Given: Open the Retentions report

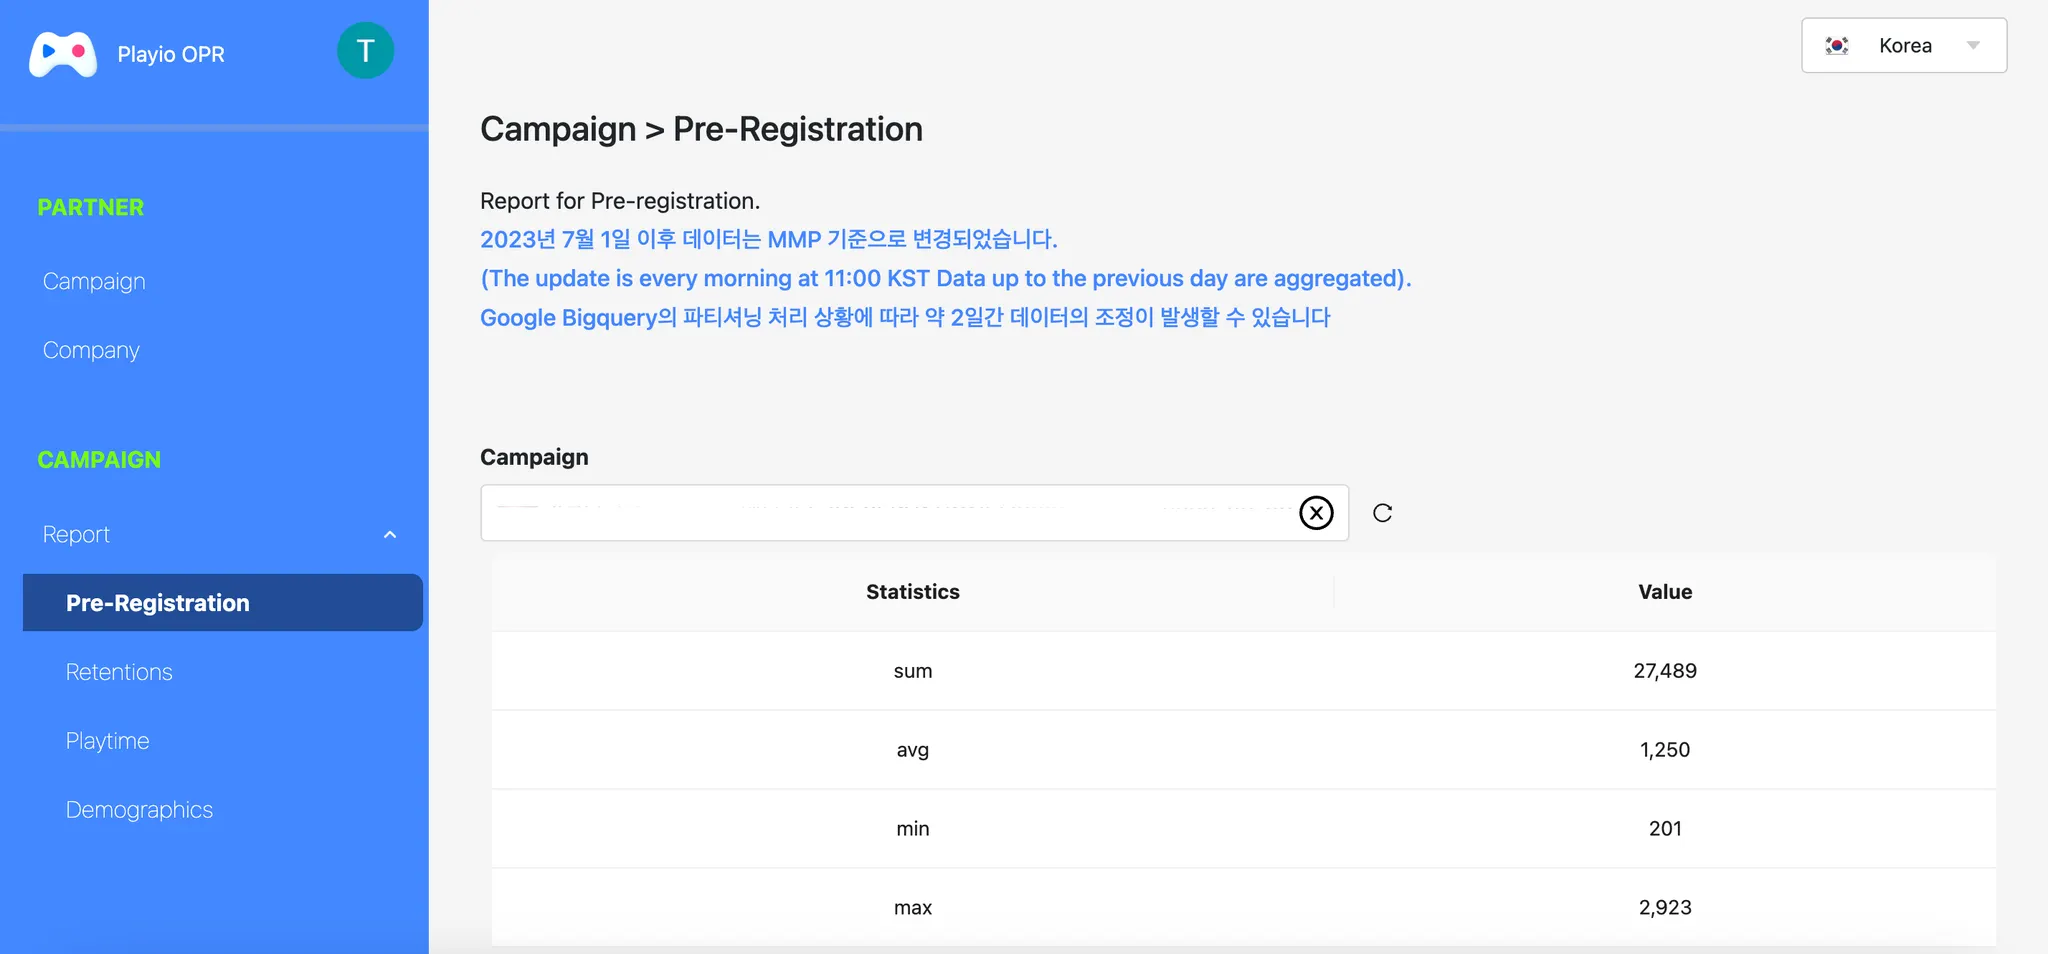Looking at the screenshot, I should pyautogui.click(x=119, y=672).
